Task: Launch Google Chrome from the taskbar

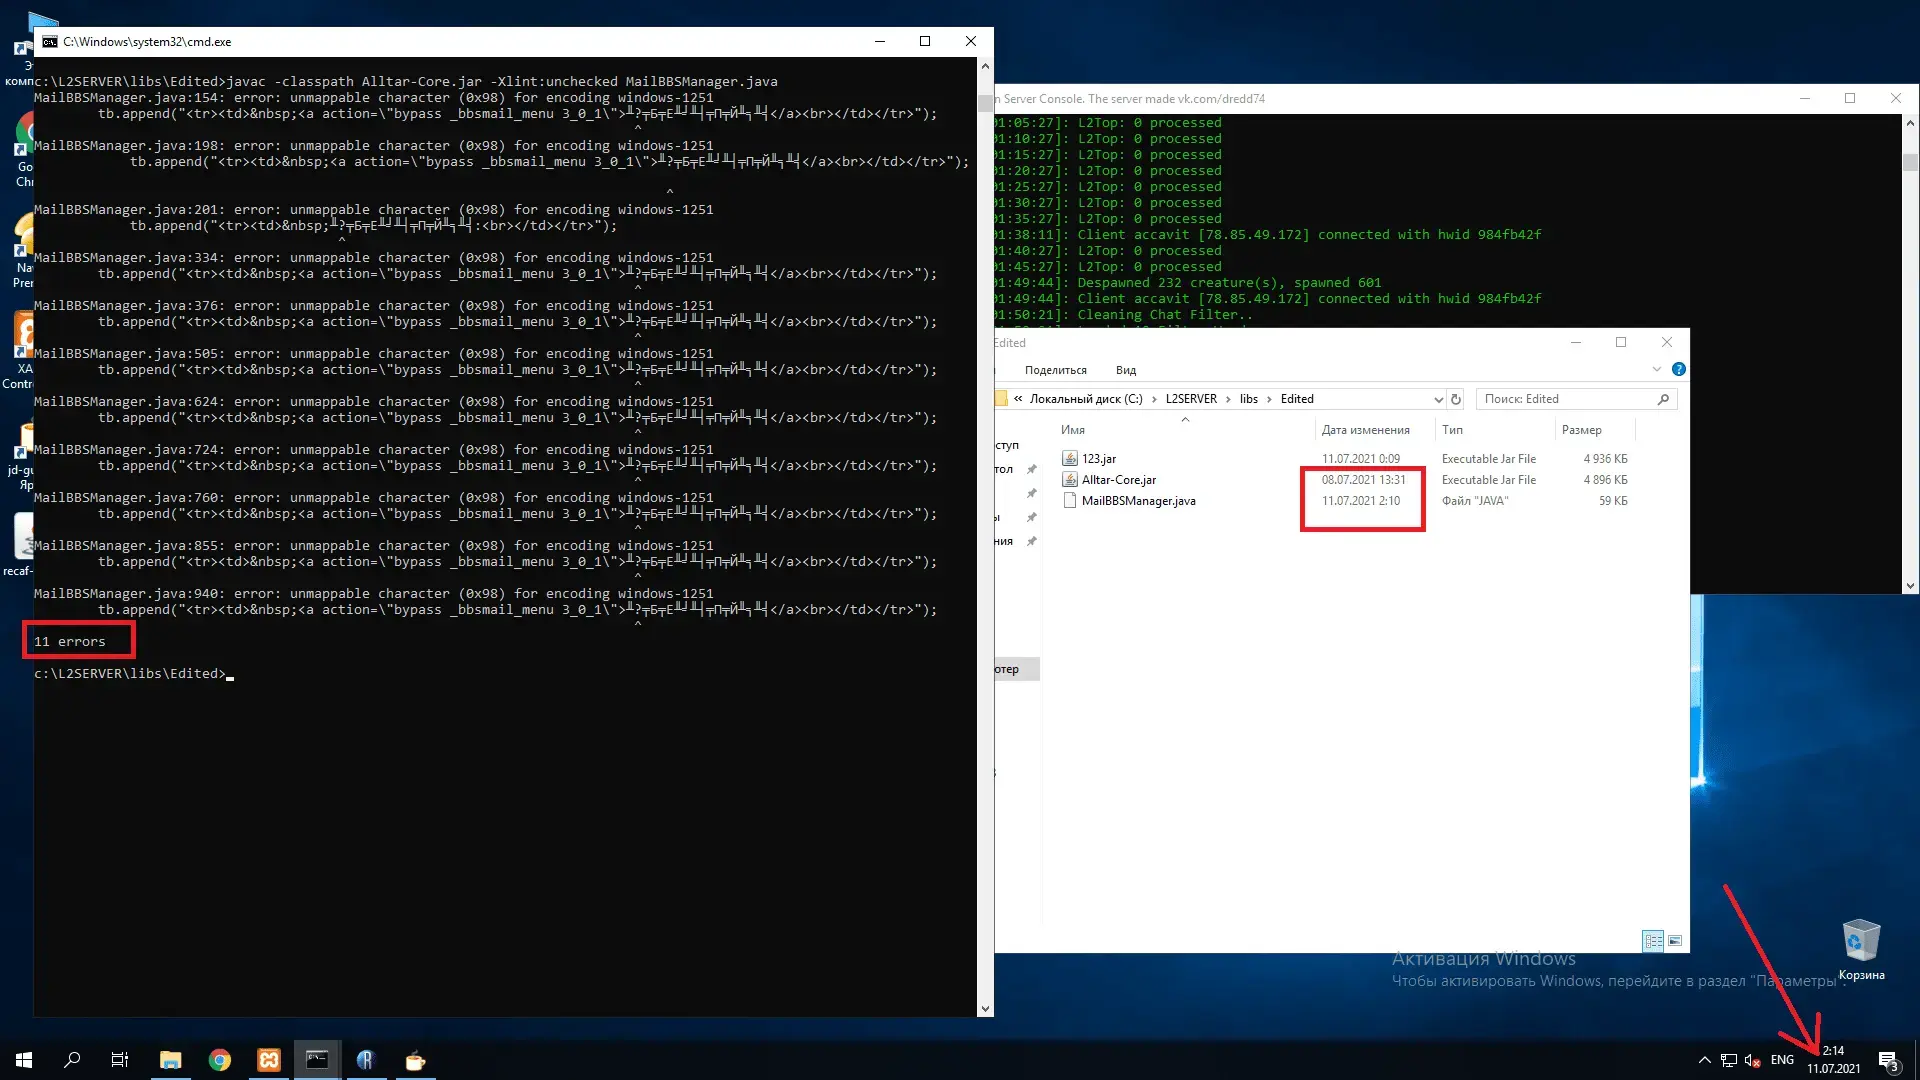Action: (x=220, y=1060)
